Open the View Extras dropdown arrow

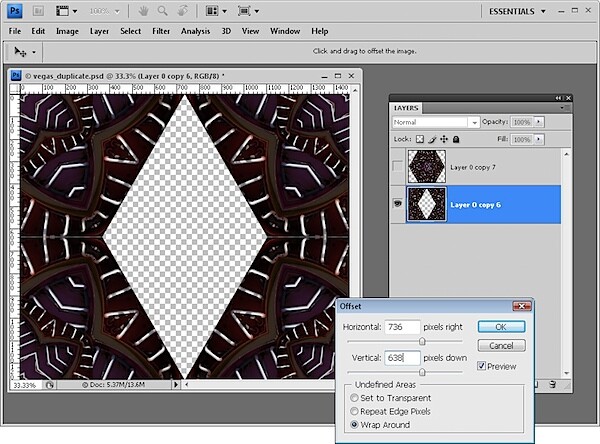(x=75, y=11)
